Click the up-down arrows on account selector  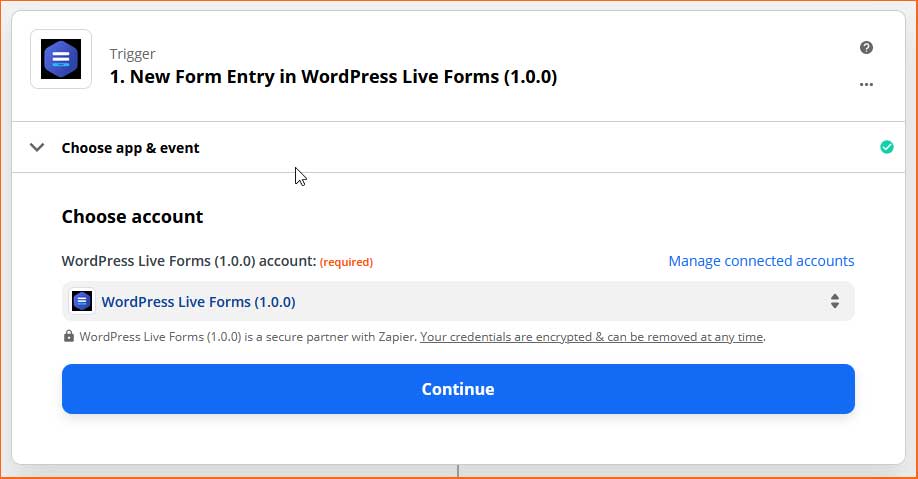click(835, 302)
